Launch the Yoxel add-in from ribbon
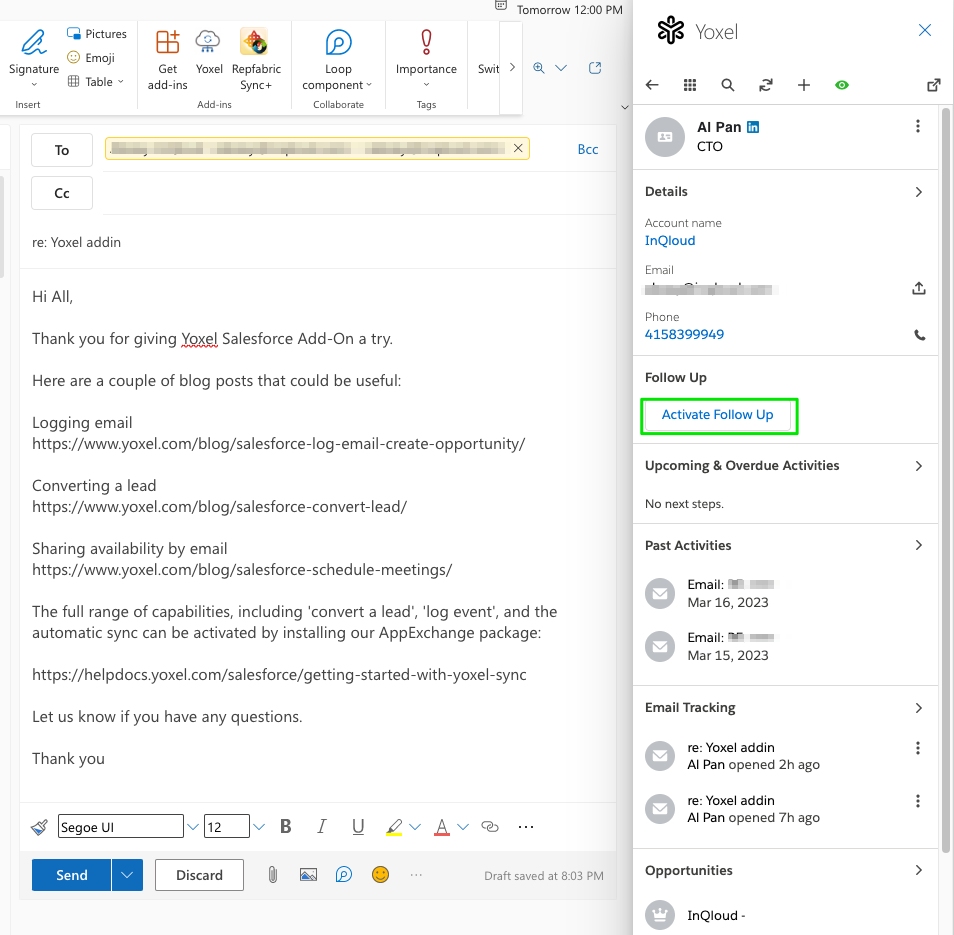The width and height of the screenshot is (954, 935). tap(209, 53)
